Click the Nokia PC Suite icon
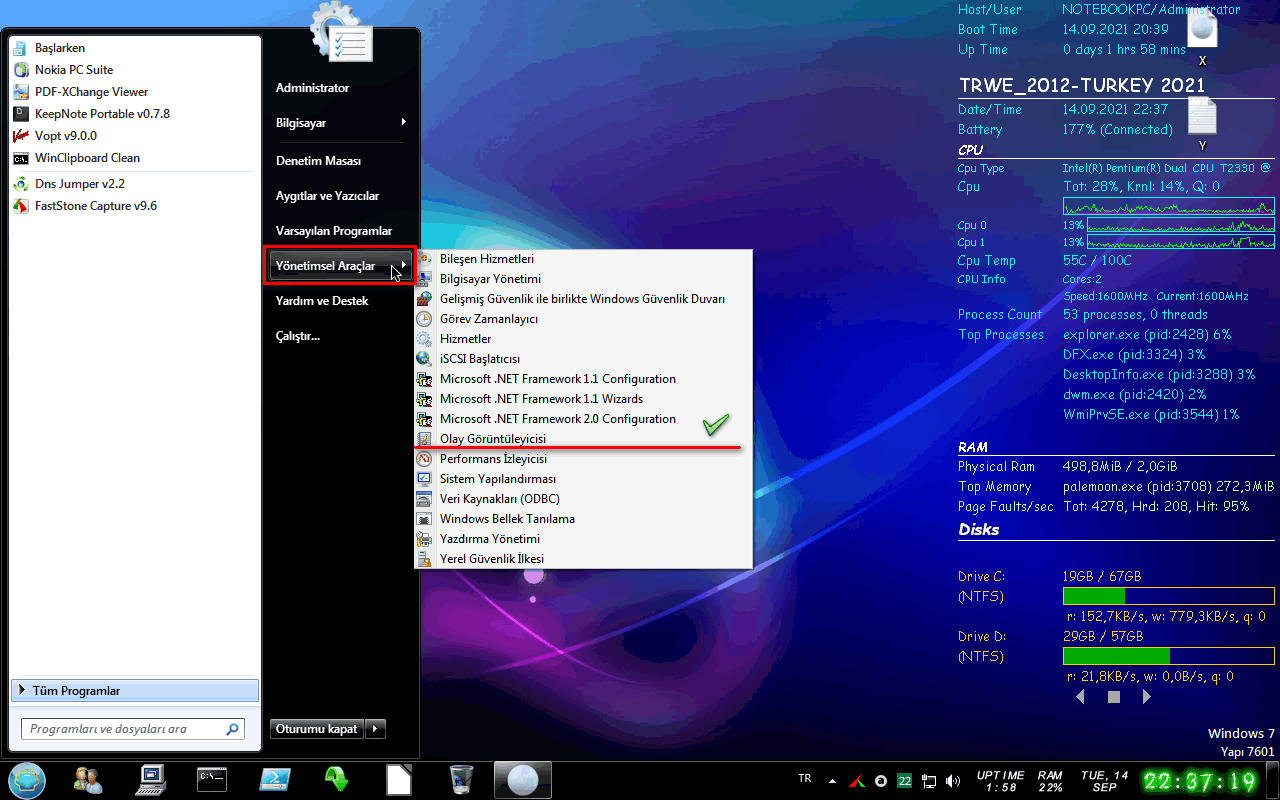 coord(20,70)
